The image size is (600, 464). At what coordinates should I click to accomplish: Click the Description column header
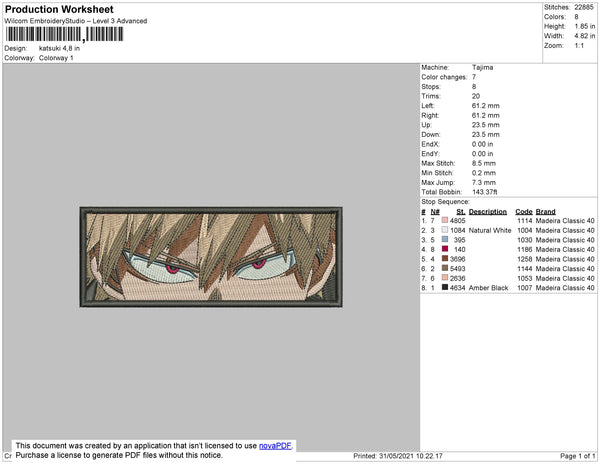click(x=488, y=212)
